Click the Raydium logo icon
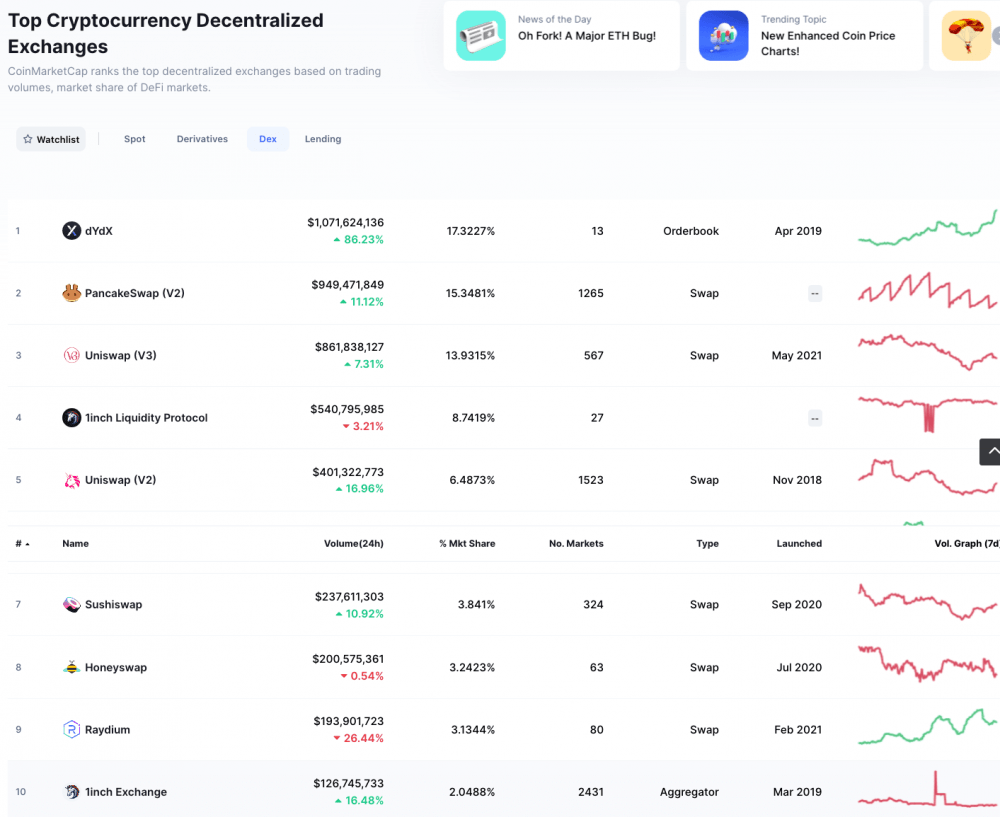The height and width of the screenshot is (817, 1000). [x=71, y=729]
